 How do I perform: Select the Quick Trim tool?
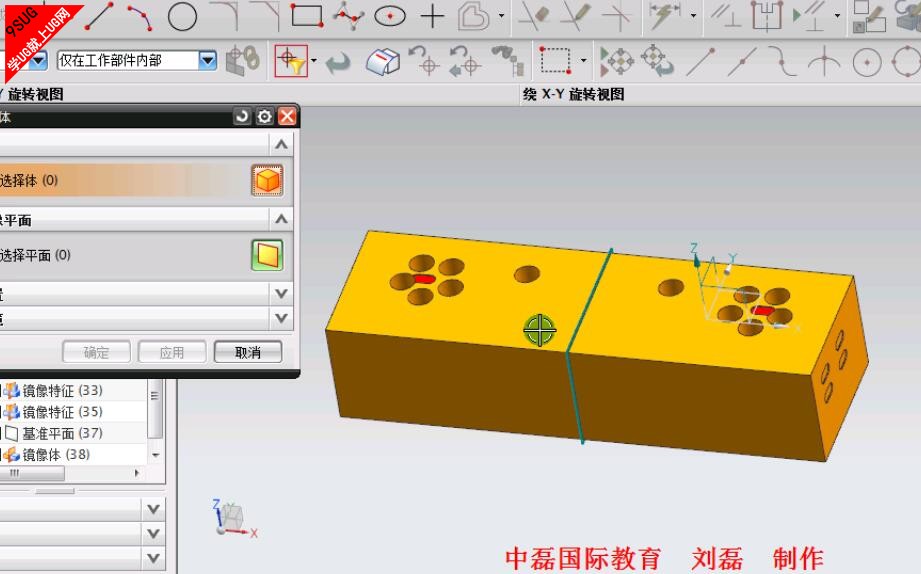point(534,16)
